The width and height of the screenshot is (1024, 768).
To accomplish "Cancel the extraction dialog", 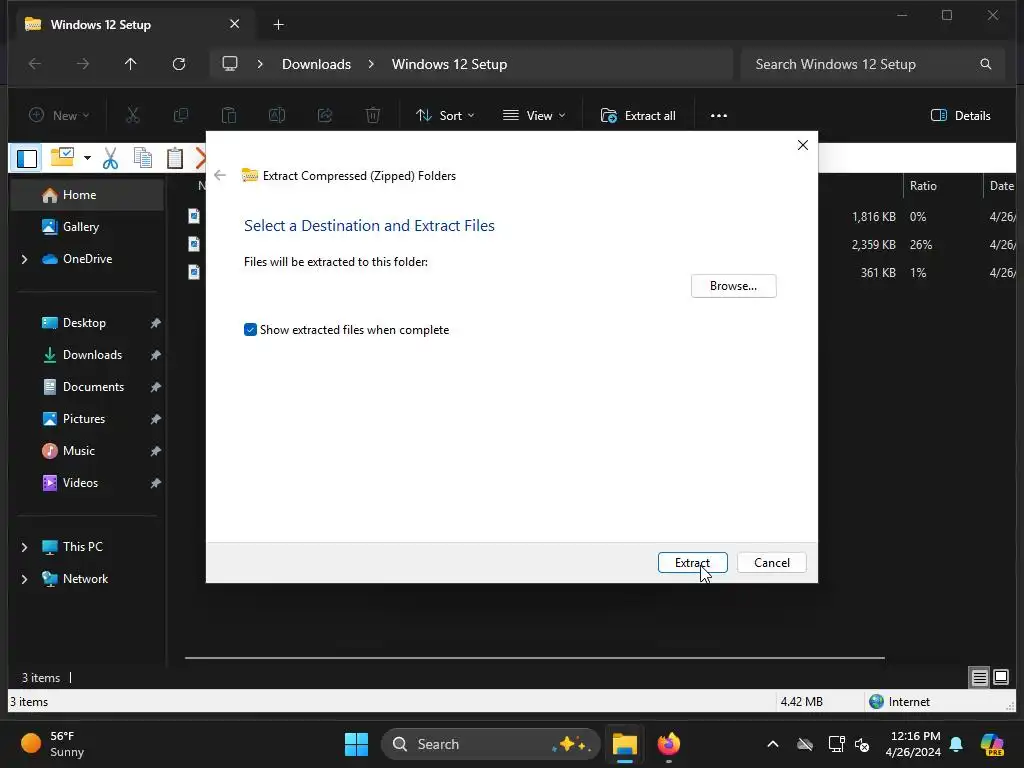I will (x=771, y=562).
